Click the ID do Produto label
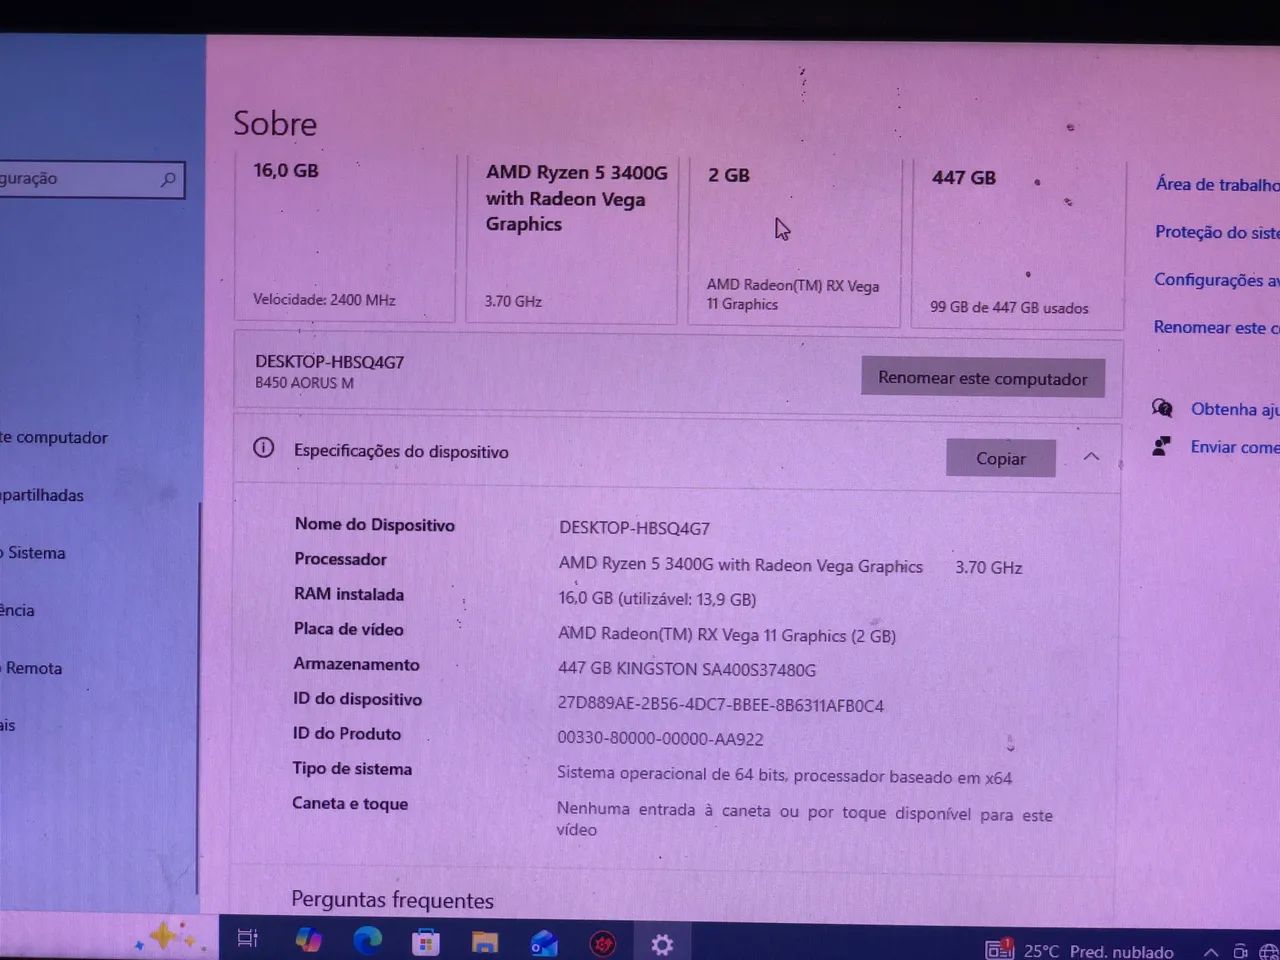Image resolution: width=1280 pixels, height=960 pixels. click(x=347, y=733)
